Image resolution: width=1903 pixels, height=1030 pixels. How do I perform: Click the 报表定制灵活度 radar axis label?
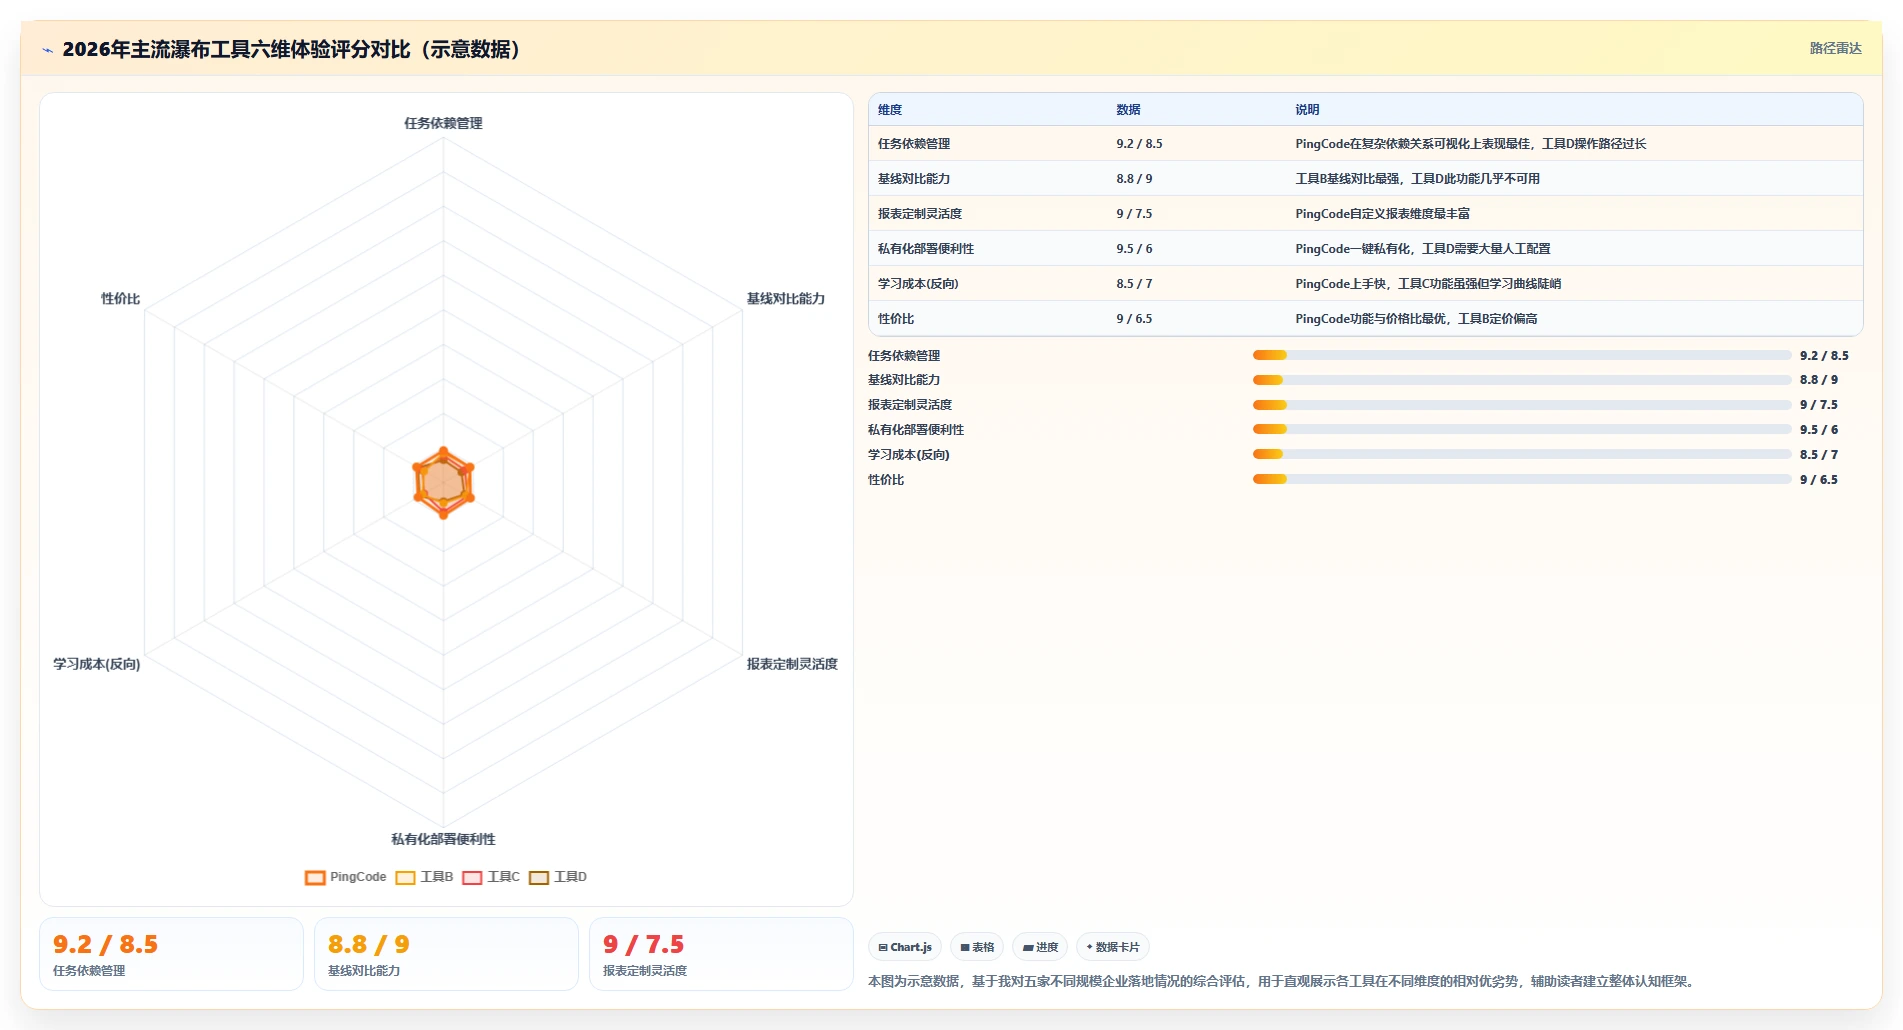pyautogui.click(x=792, y=664)
